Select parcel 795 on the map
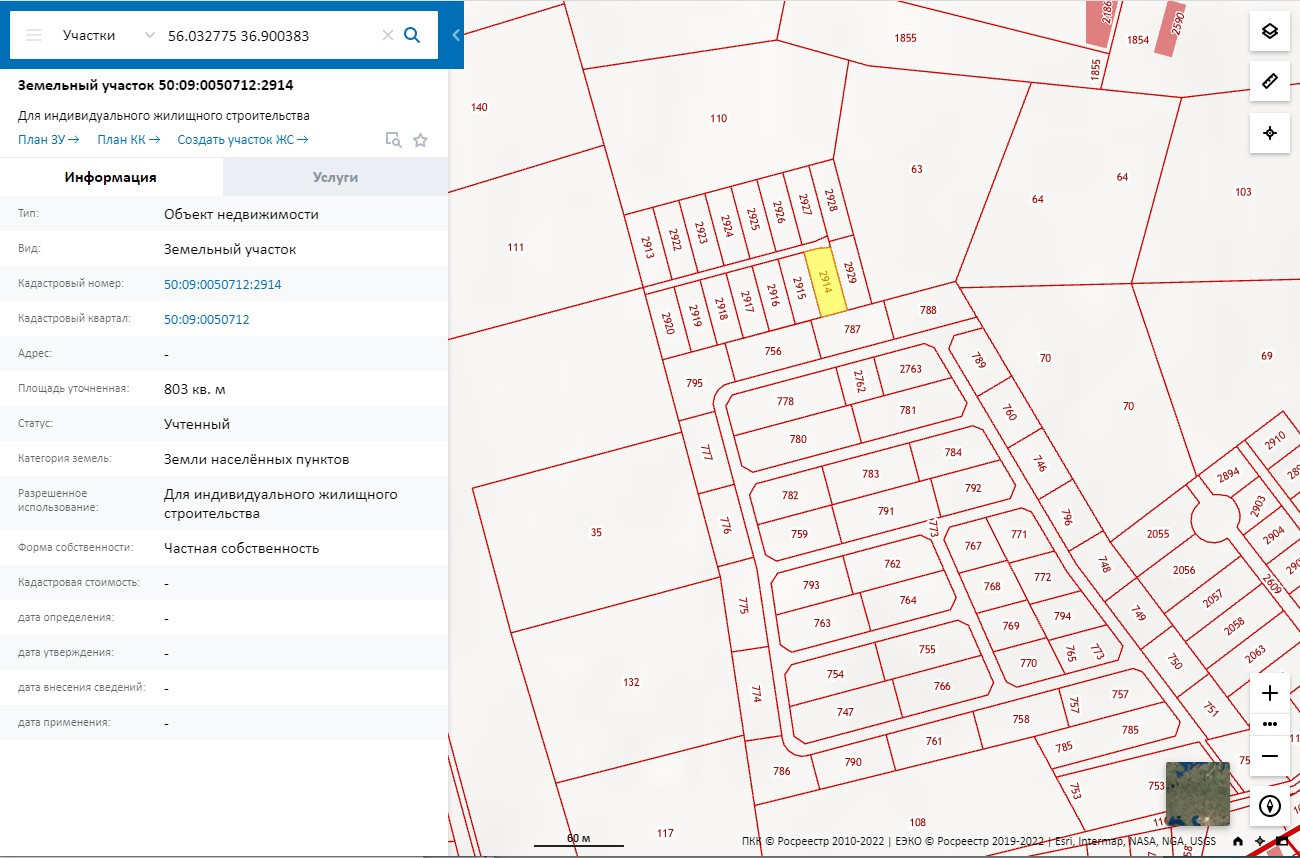Viewport: 1300px width, 858px height. 695,383
